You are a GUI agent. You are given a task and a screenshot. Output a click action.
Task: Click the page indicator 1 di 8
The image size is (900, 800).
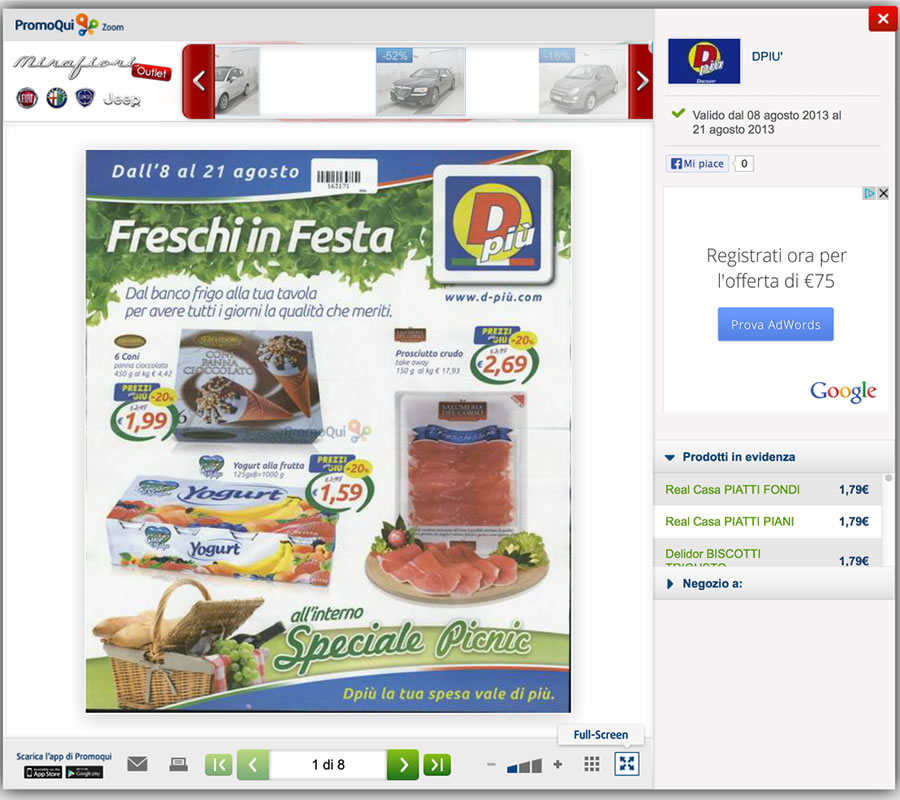click(x=328, y=764)
